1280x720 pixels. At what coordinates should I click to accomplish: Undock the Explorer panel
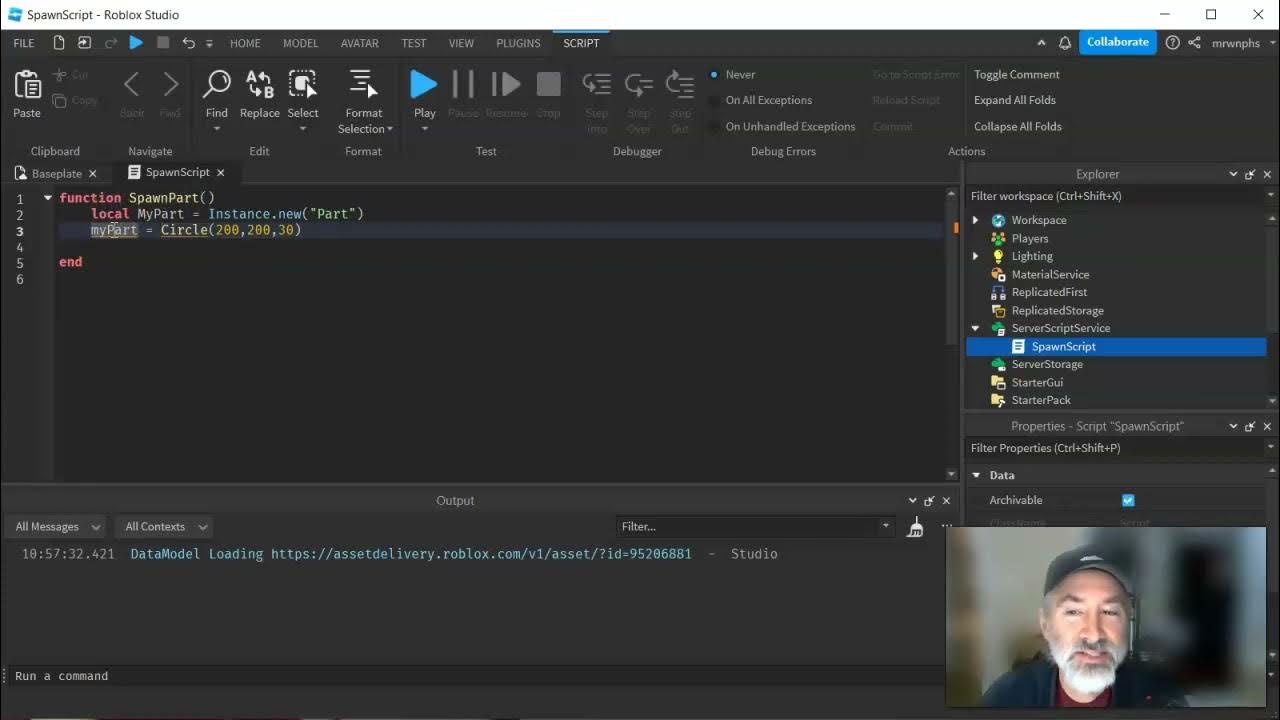click(x=1250, y=174)
